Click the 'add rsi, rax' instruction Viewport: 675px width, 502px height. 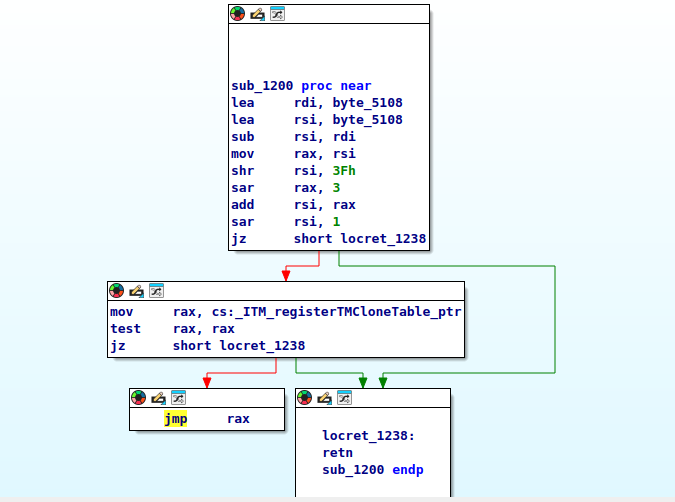[293, 205]
